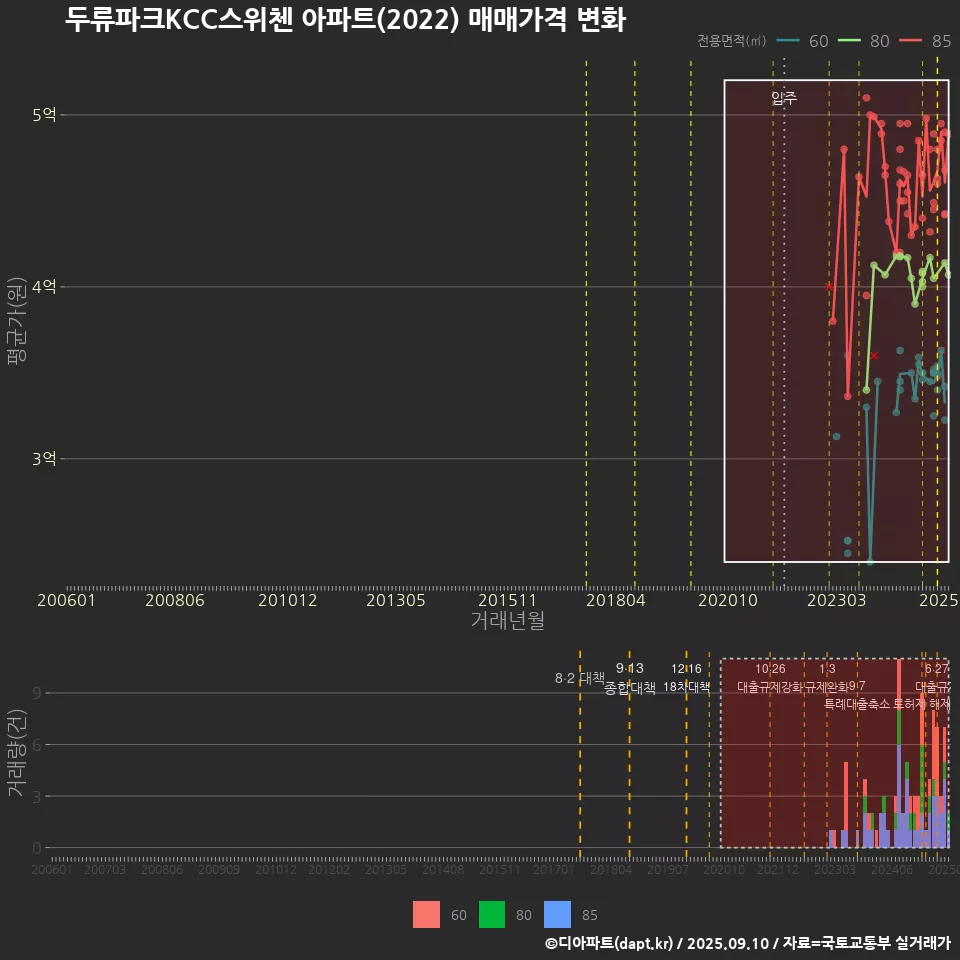Click 201804 on the price chart x-axis
The height and width of the screenshot is (960, 960).
[x=615, y=600]
